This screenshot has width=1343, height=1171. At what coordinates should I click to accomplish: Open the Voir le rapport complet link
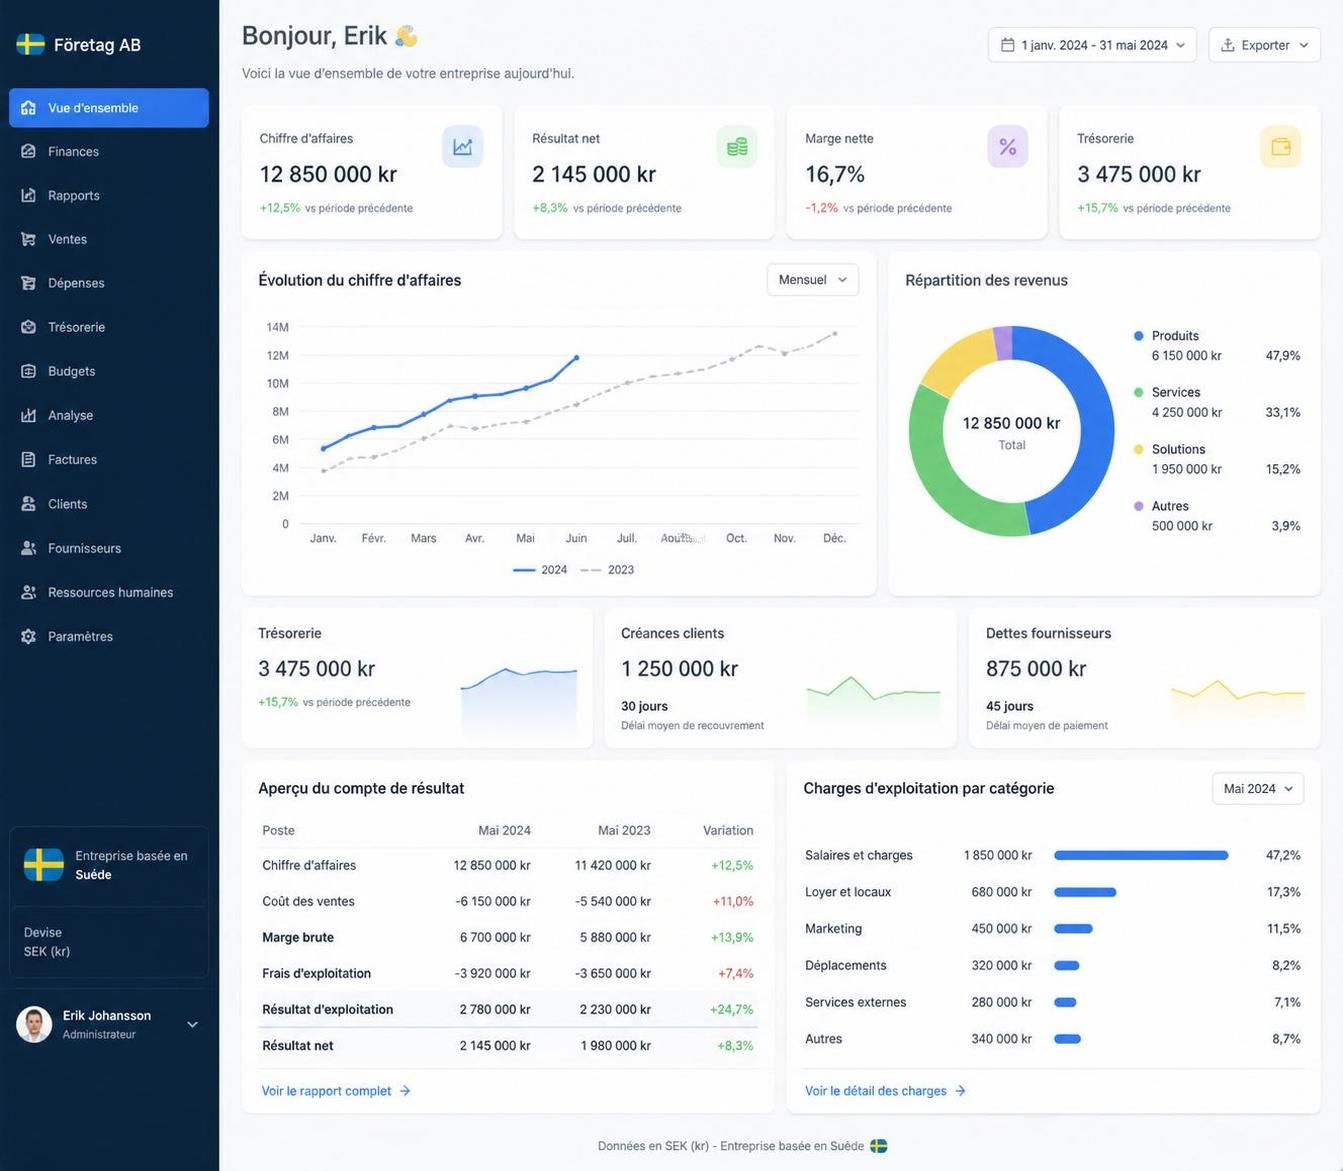[x=336, y=1091]
